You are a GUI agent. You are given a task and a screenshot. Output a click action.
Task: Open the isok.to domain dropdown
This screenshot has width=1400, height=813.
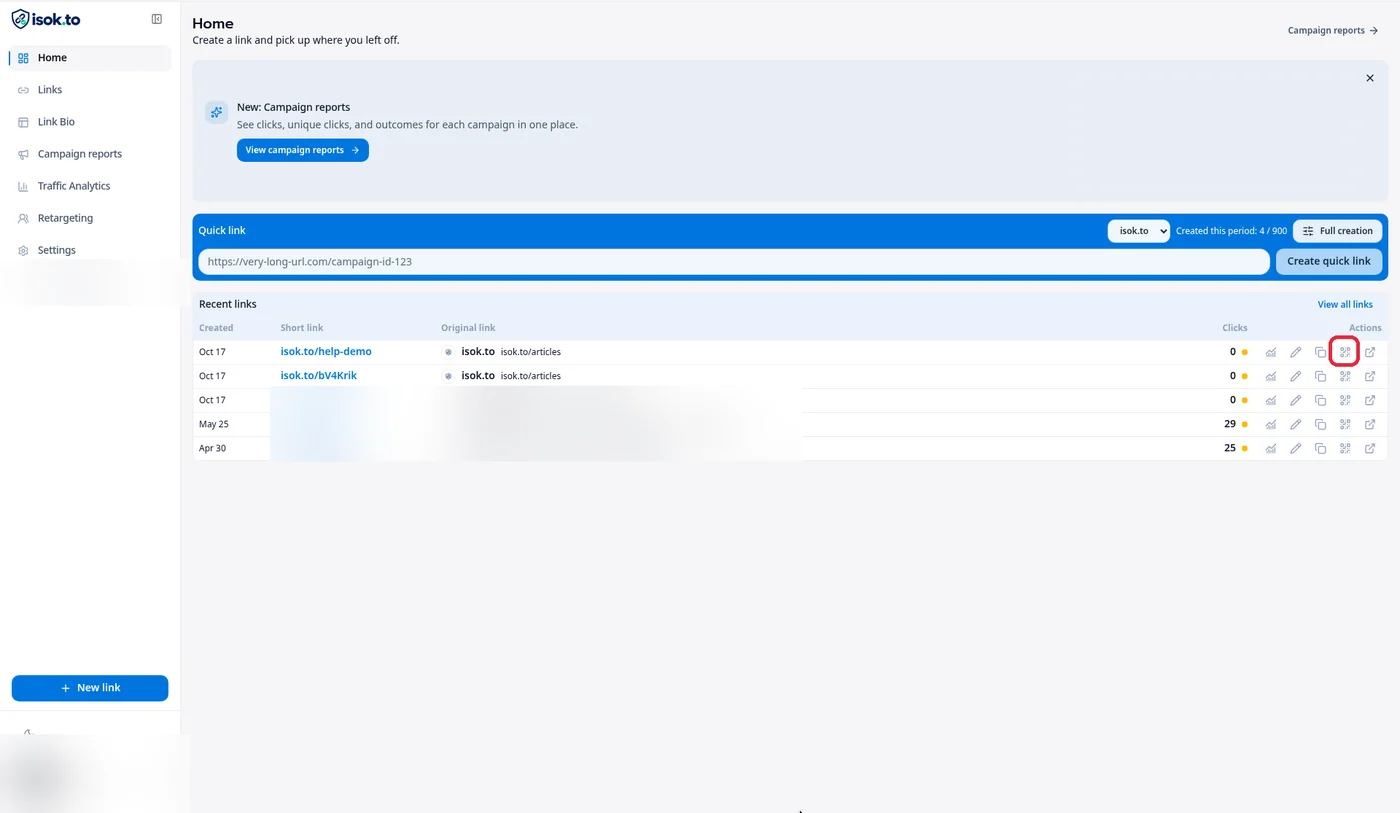(x=1138, y=231)
